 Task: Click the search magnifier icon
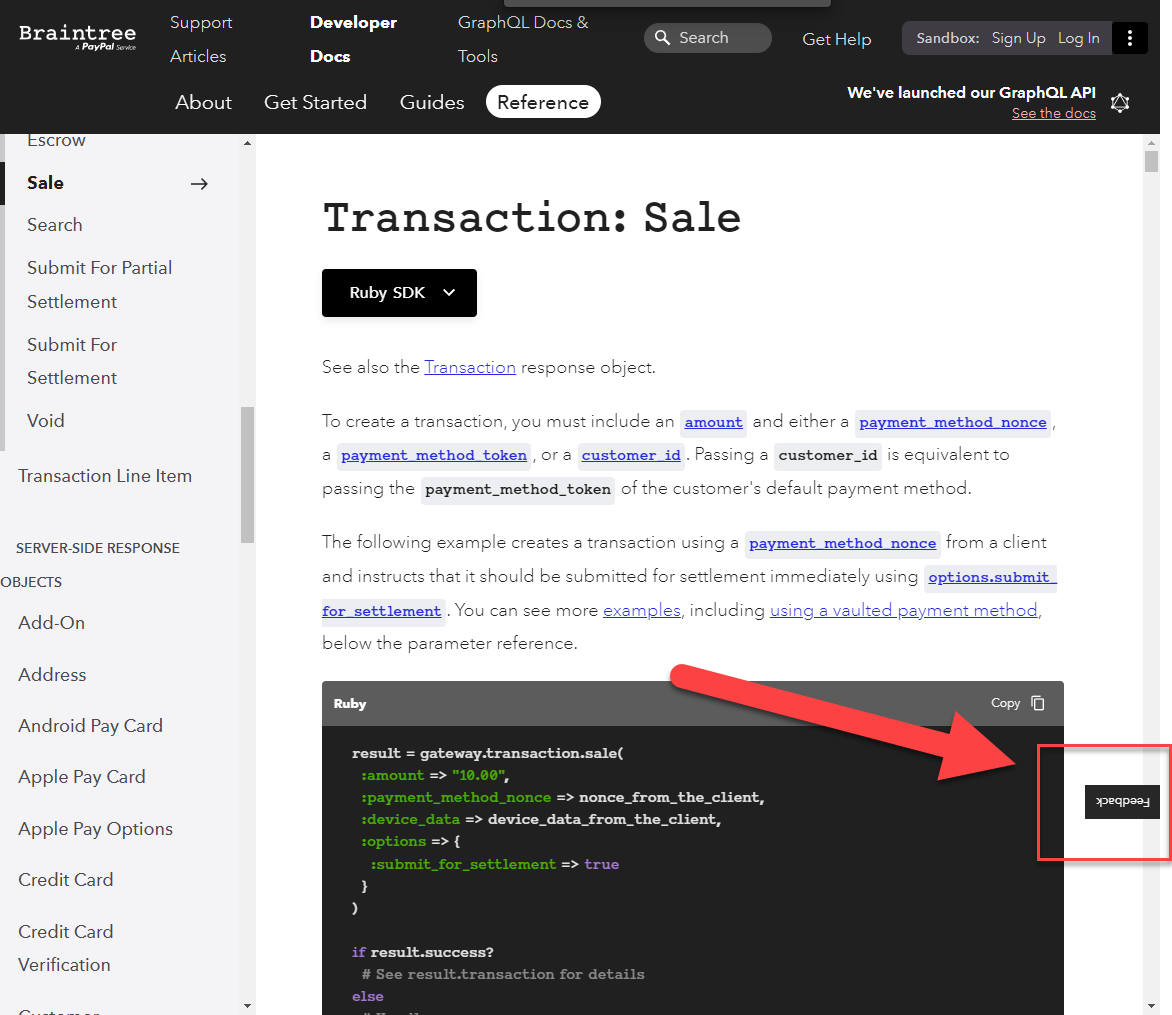[x=662, y=38]
